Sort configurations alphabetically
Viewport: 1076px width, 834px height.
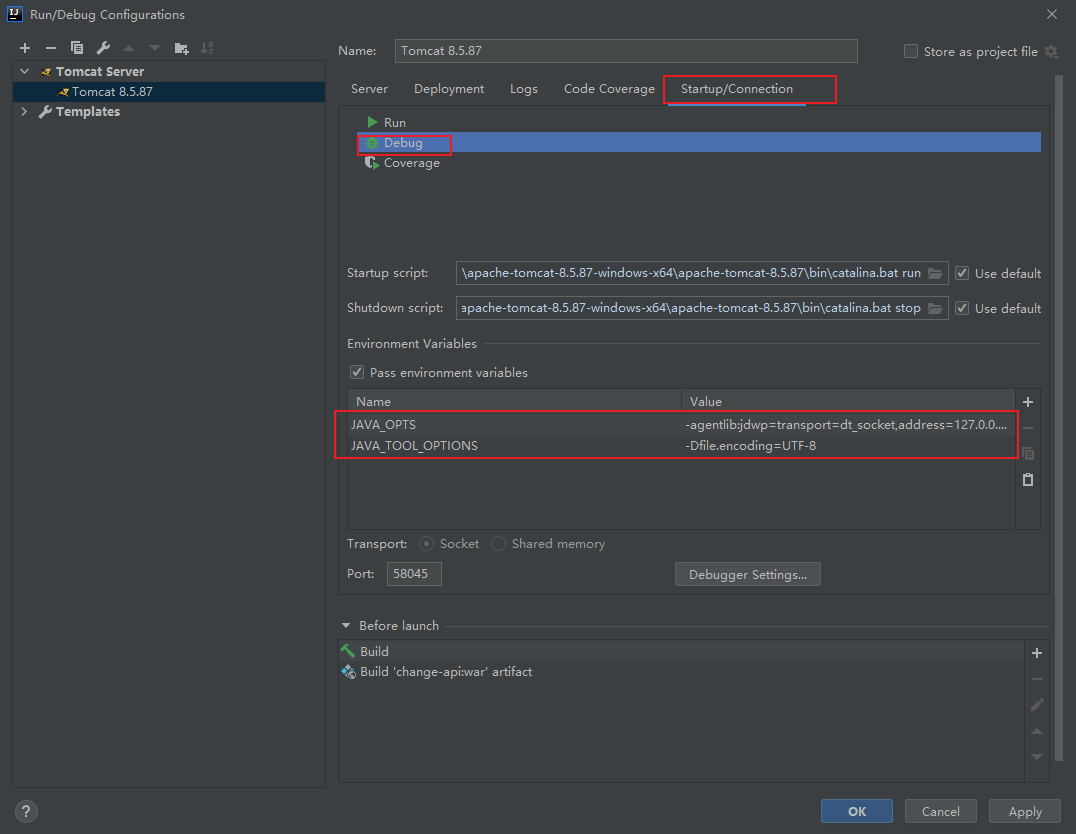[207, 48]
